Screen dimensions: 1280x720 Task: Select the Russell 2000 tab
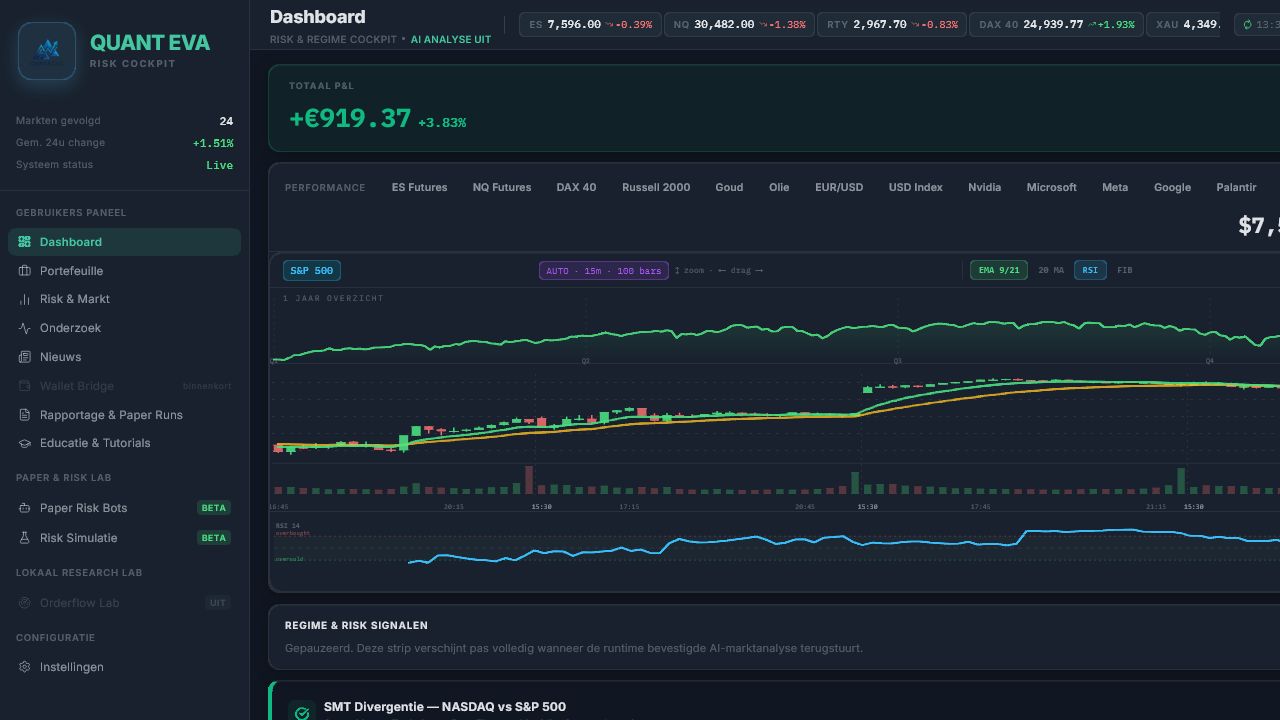[x=656, y=188]
